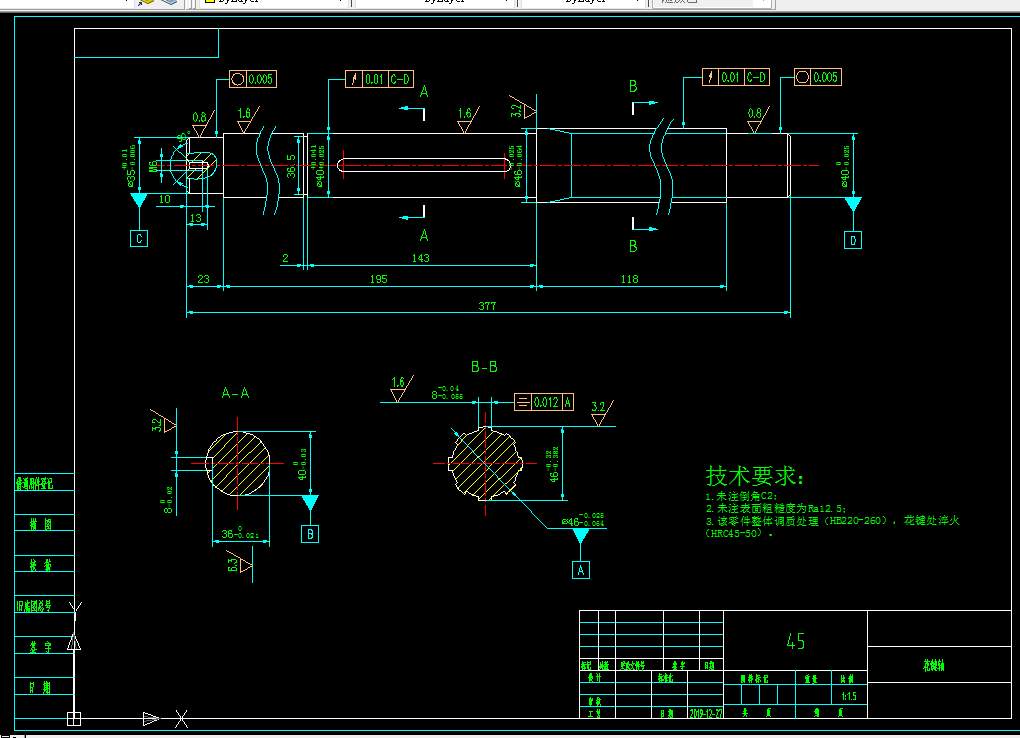Select the ø46 leader dimension in section B-B

pos(583,519)
